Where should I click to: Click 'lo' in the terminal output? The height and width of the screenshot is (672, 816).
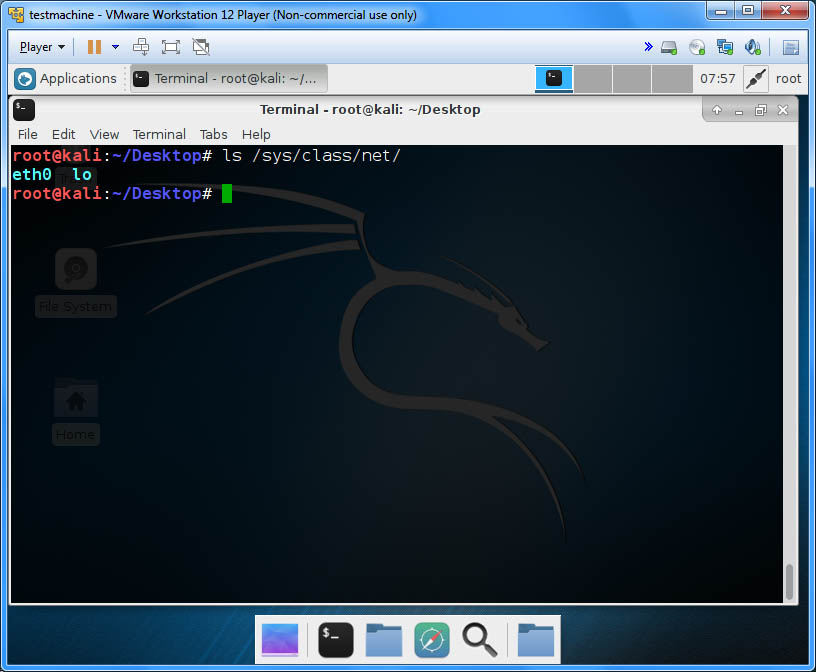point(82,174)
